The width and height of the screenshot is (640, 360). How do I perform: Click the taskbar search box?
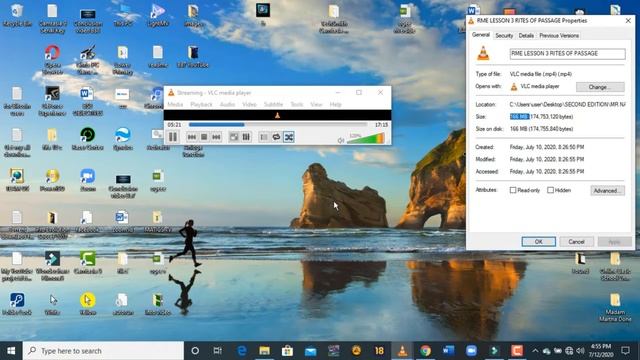[103, 351]
